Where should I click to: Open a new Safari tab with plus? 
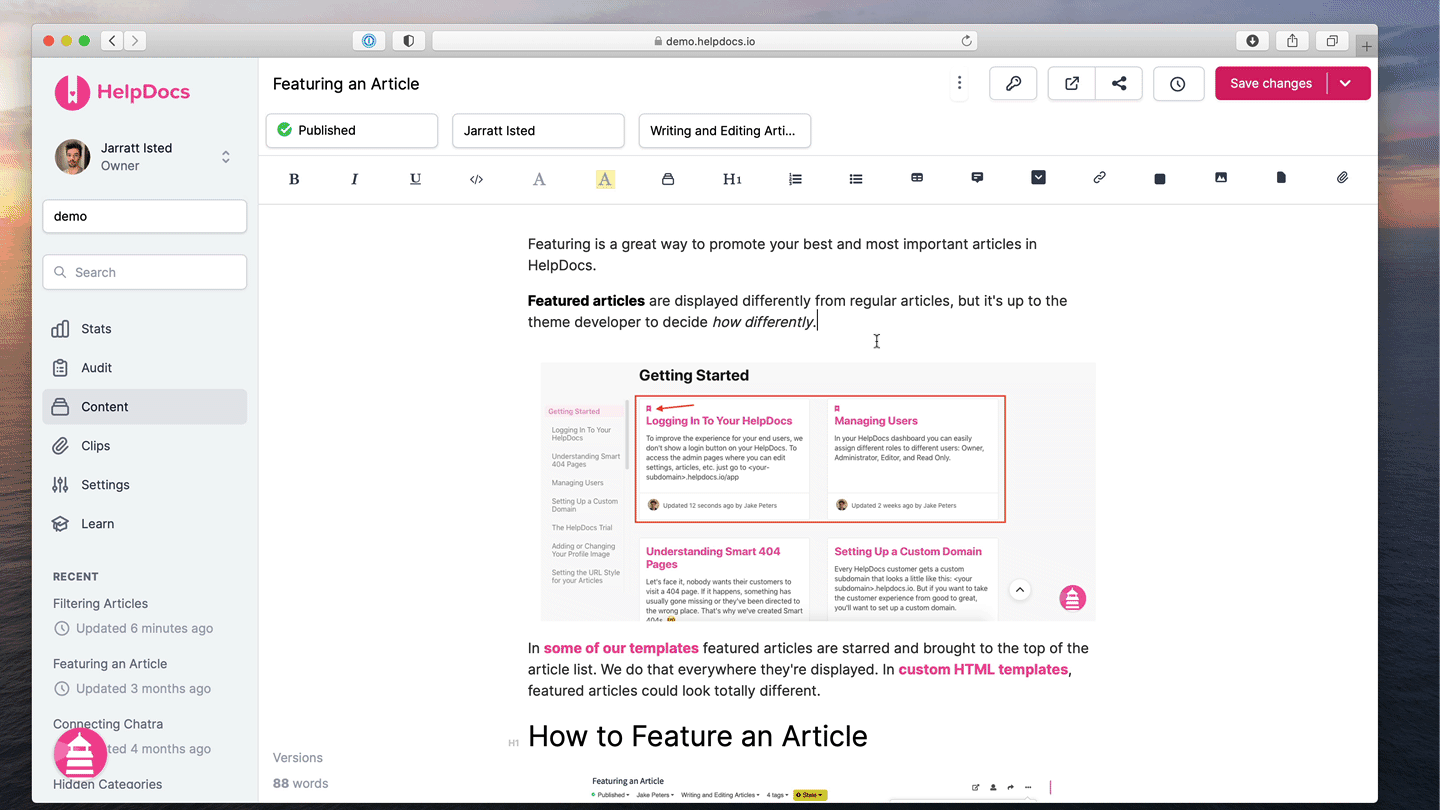(1367, 46)
